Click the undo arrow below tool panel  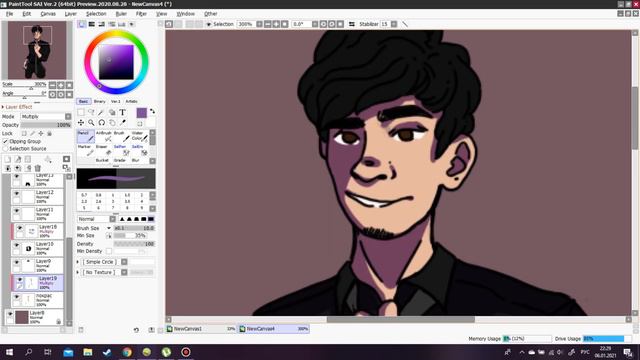click(x=136, y=330)
